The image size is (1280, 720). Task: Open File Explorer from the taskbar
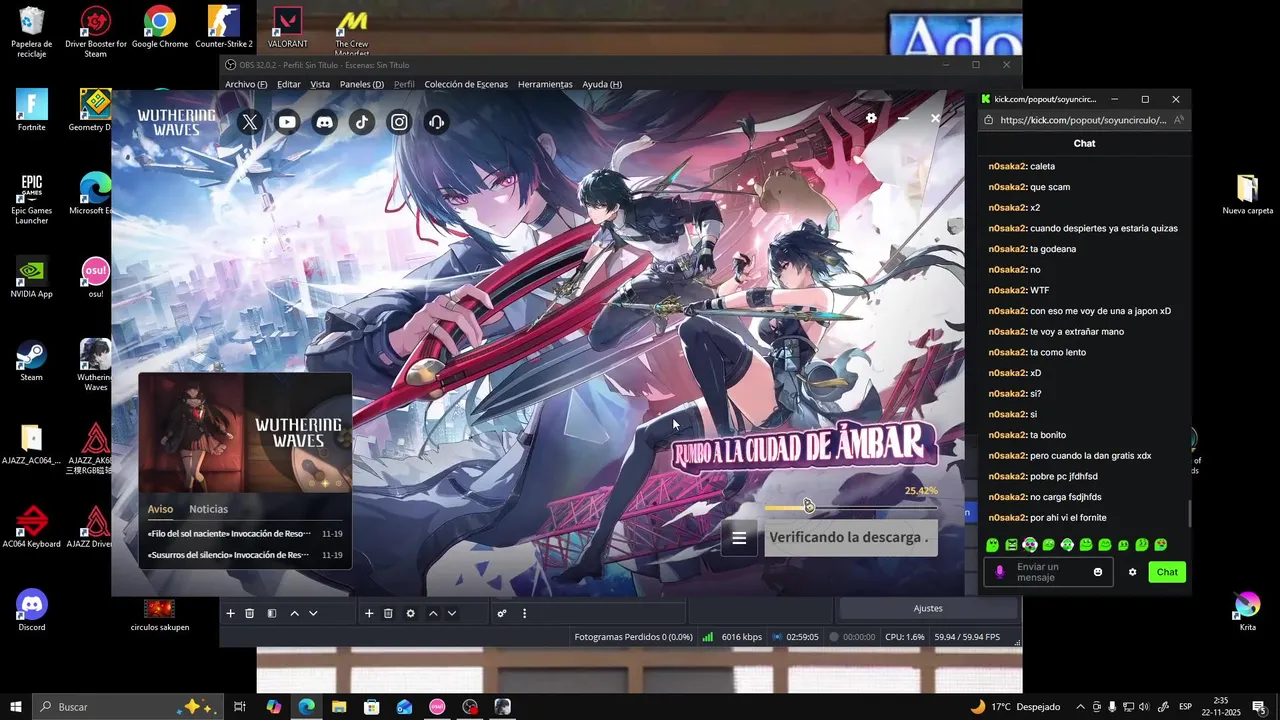coord(339,707)
